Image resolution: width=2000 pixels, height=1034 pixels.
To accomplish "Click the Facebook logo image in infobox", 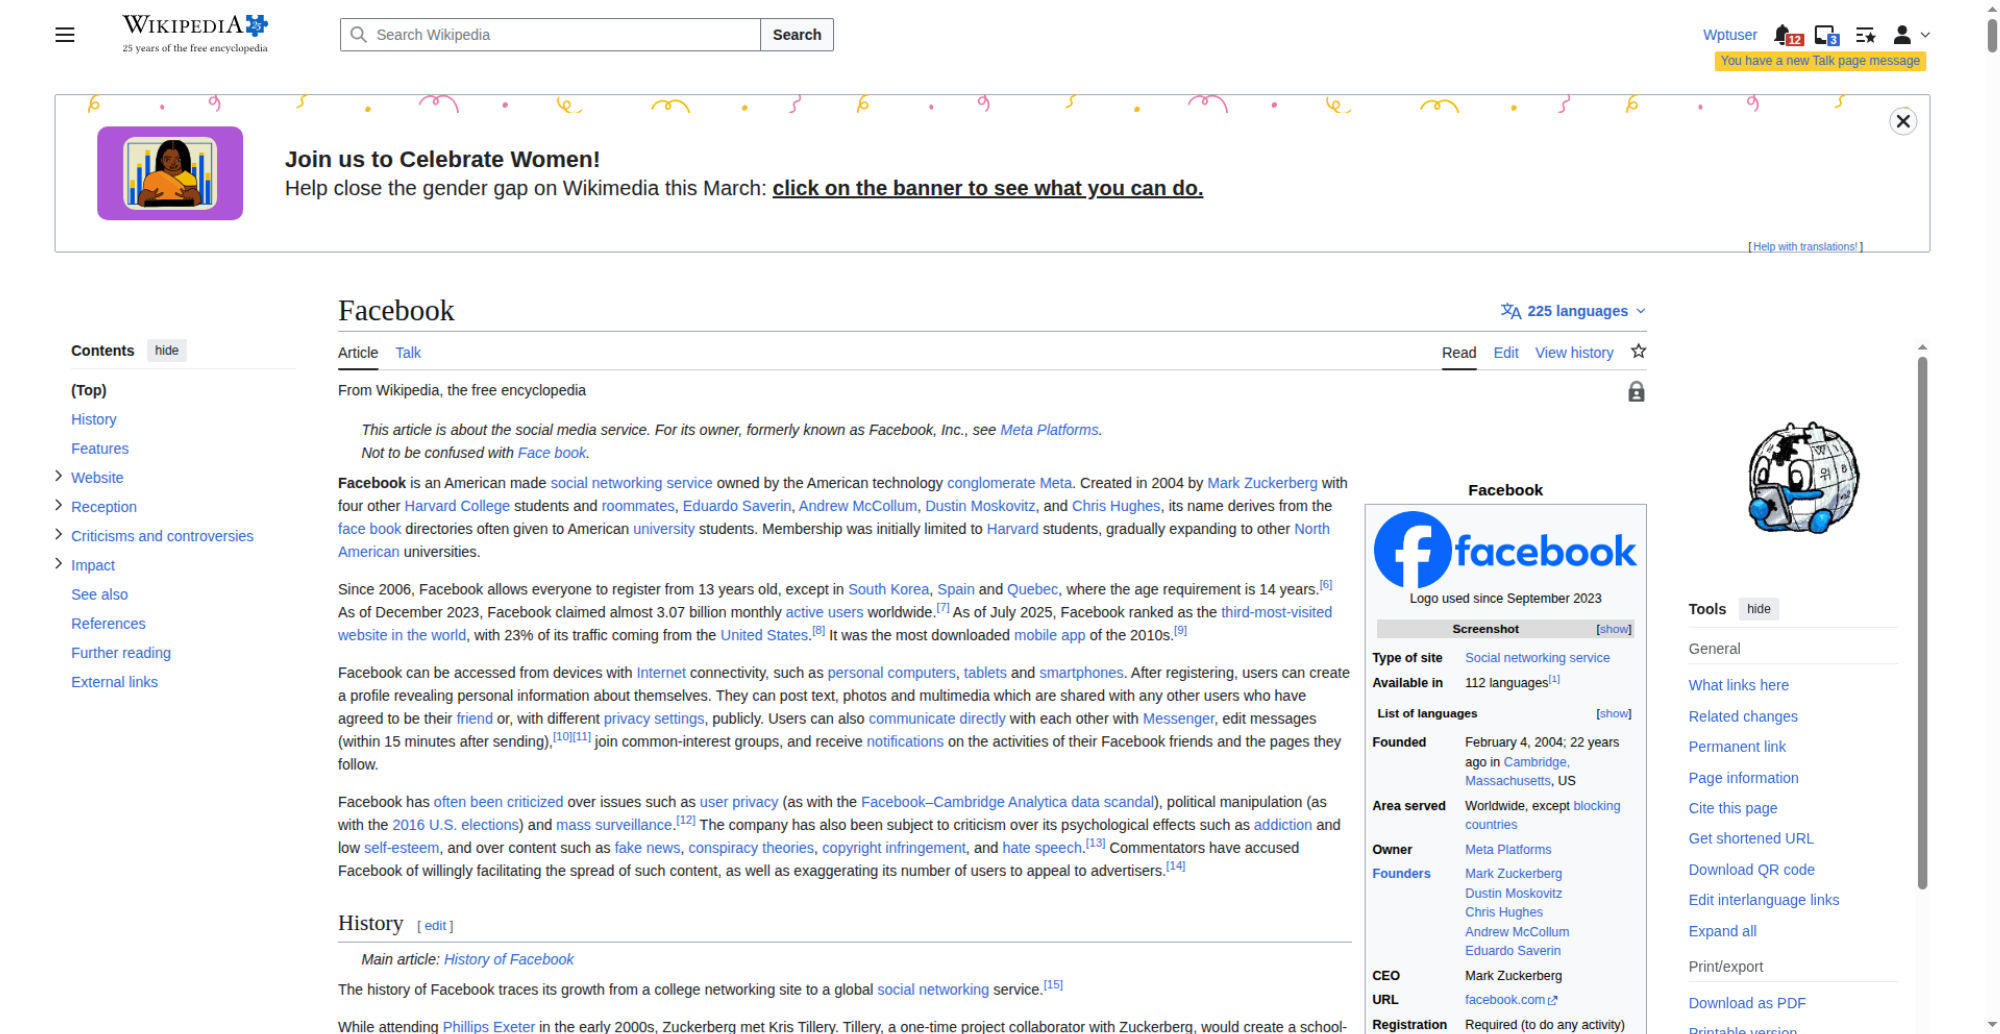I will [x=1505, y=550].
